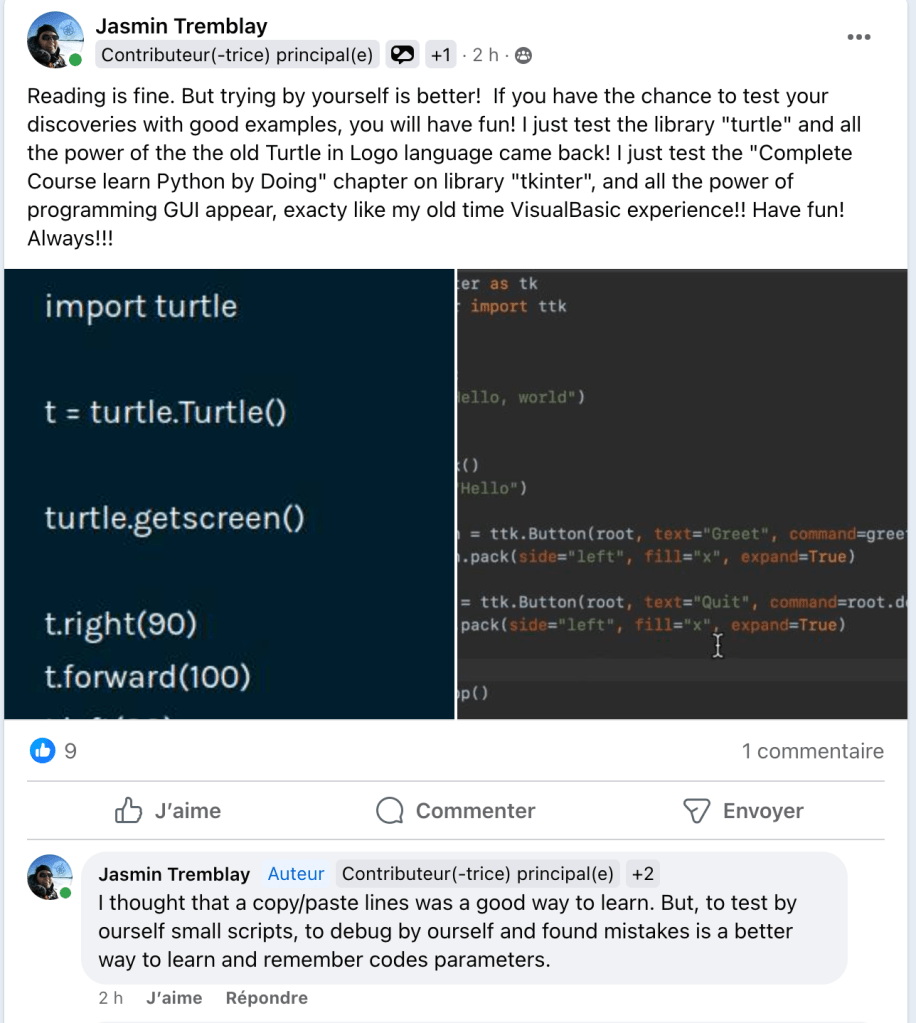Like the comment via its J'aime link
Screen dimensions: 916x1023
pyautogui.click(x=174, y=998)
